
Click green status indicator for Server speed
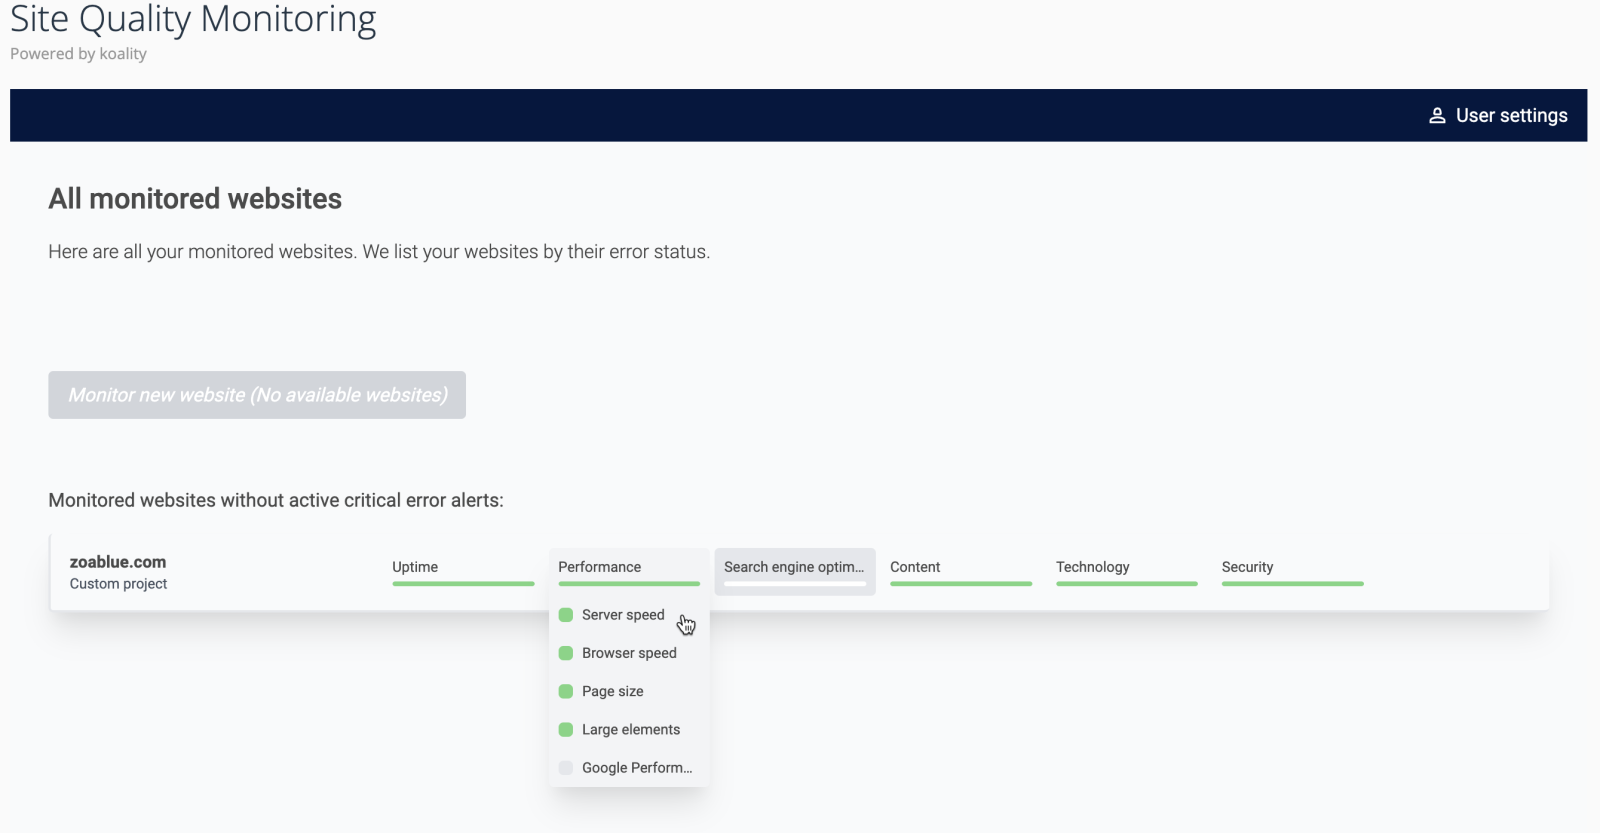pyautogui.click(x=566, y=615)
